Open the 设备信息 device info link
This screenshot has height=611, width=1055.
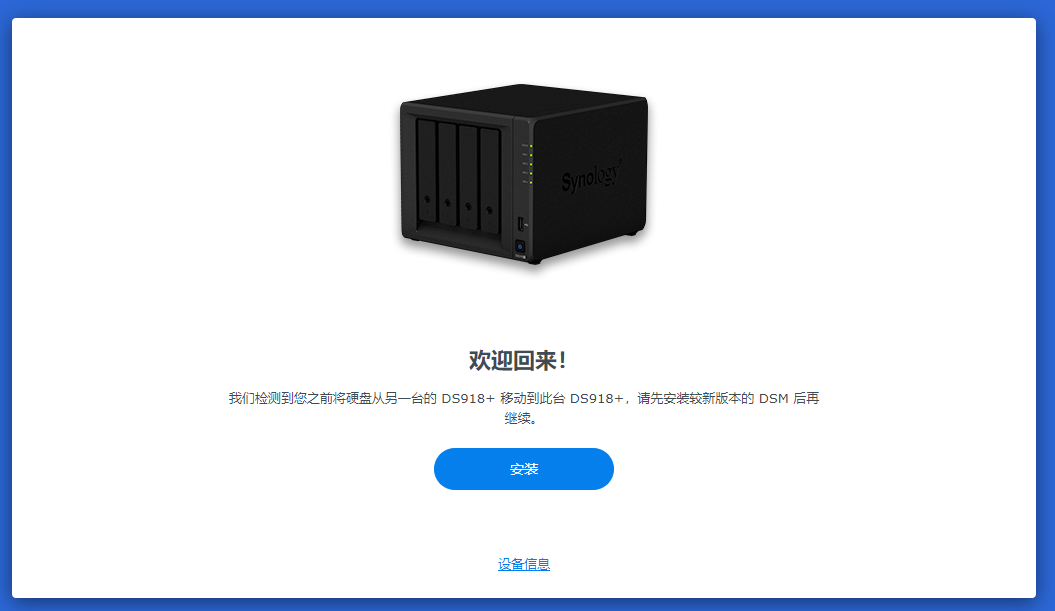(523, 565)
